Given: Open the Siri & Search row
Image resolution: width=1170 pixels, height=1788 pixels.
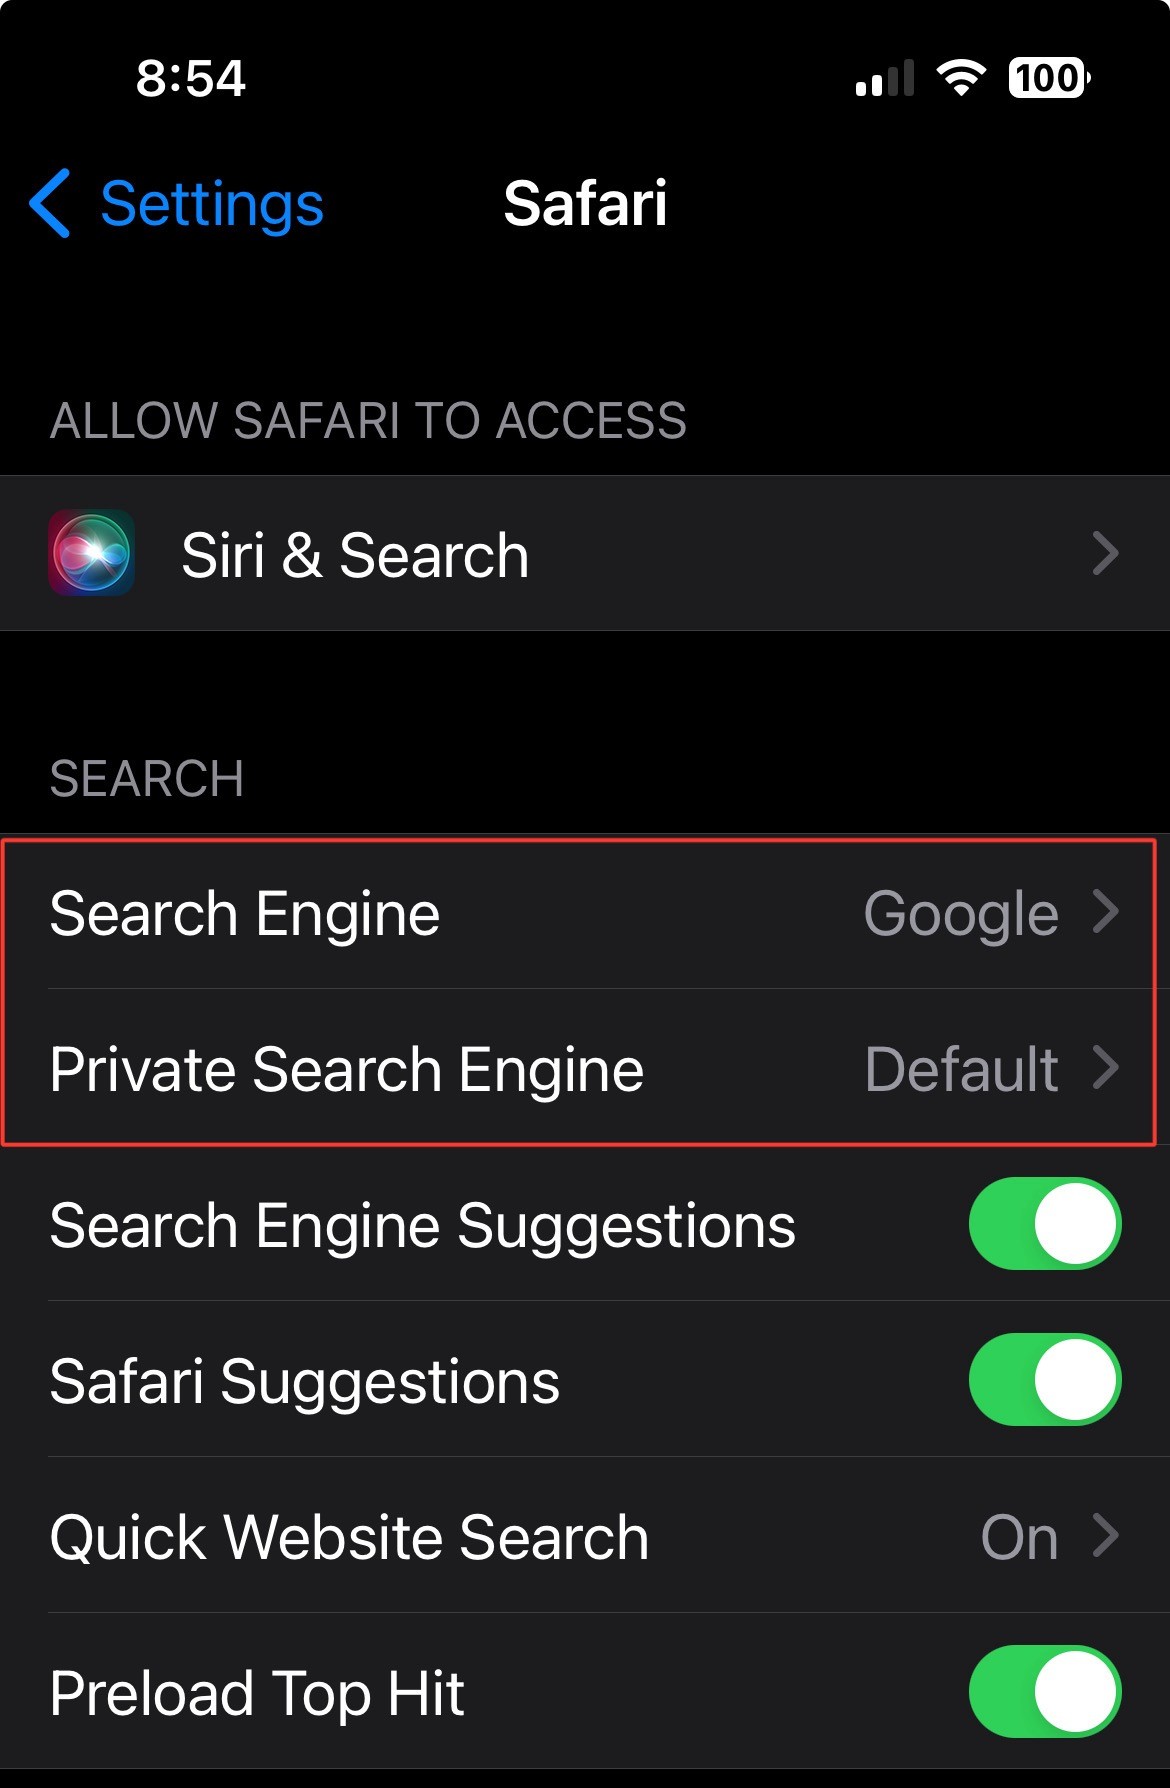Looking at the screenshot, I should (x=585, y=553).
